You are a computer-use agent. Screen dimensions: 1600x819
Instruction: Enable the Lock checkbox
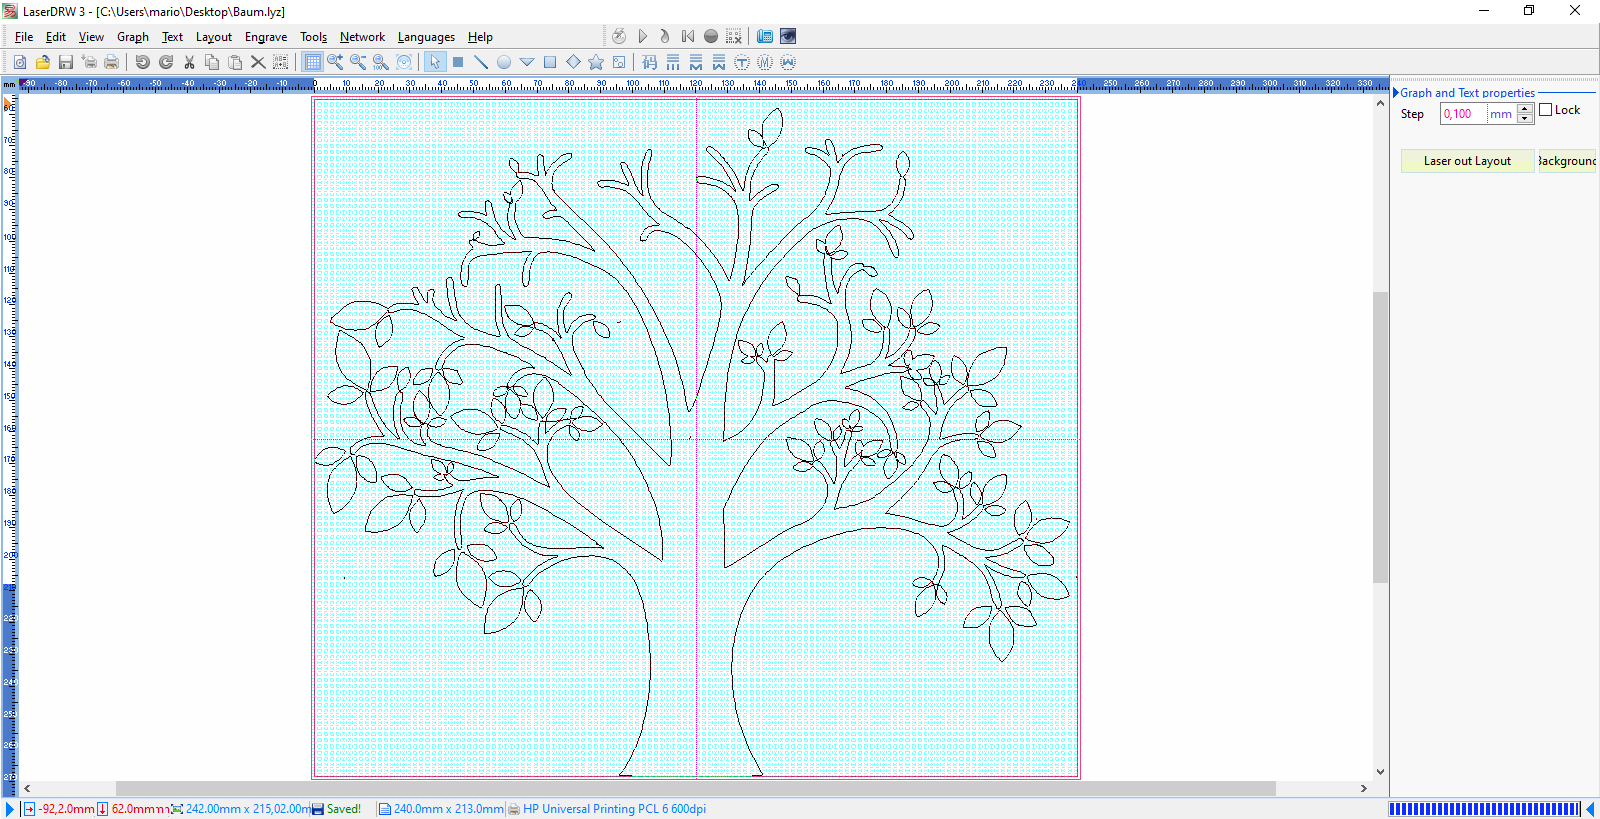[1546, 110]
